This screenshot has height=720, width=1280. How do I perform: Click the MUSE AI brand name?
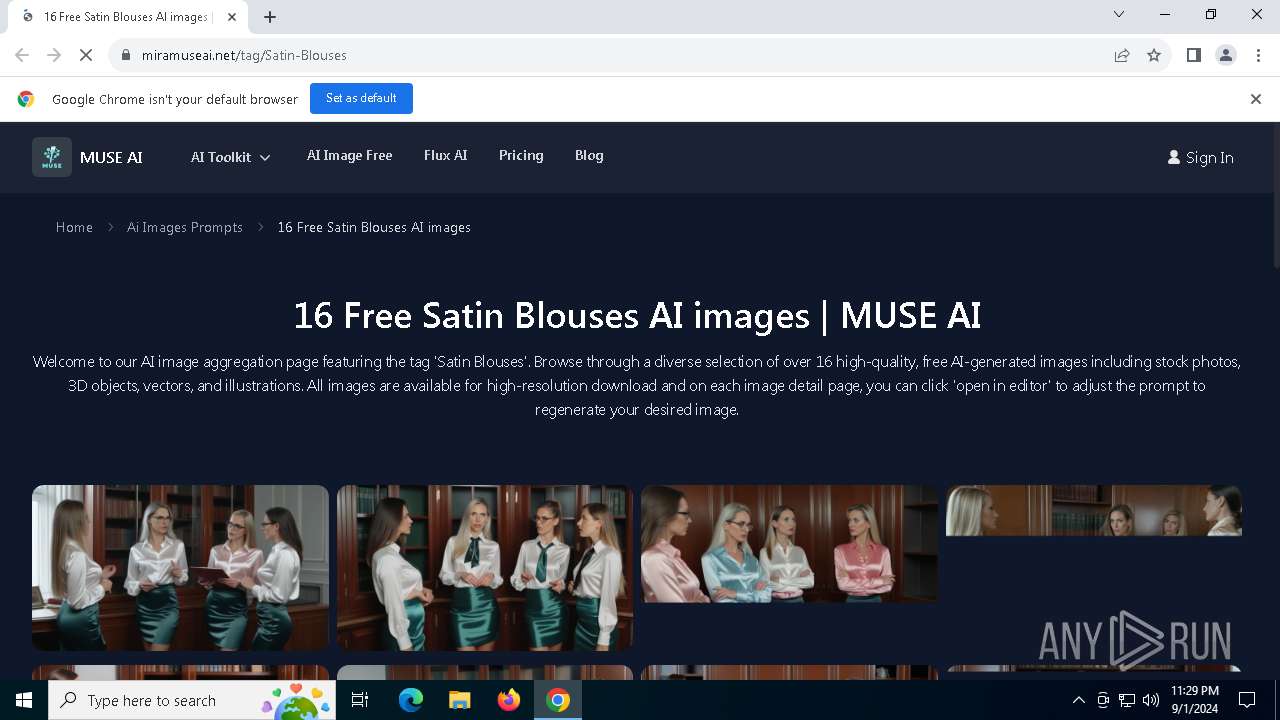point(111,157)
